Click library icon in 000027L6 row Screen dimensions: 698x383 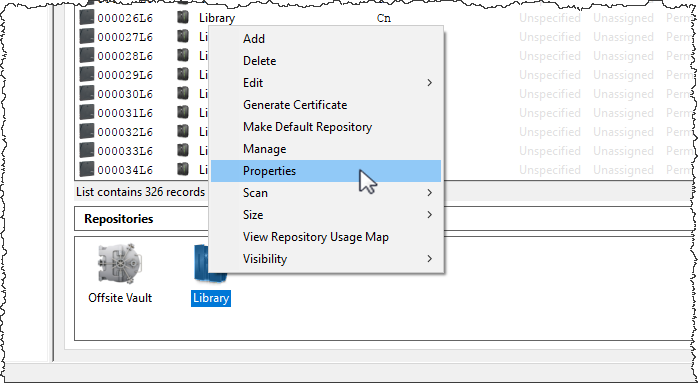(x=183, y=37)
